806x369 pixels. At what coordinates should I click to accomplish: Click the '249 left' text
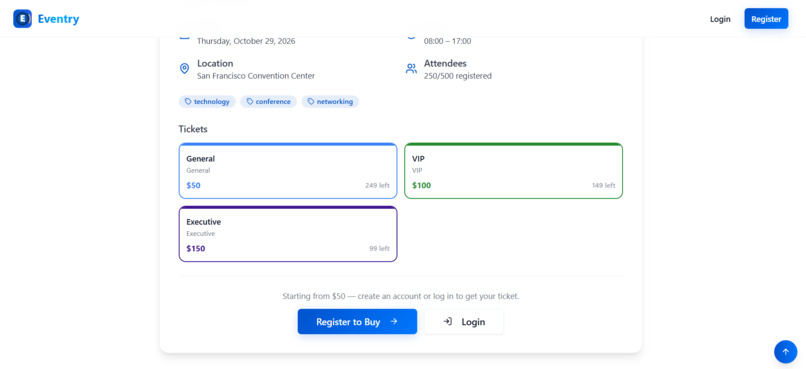coord(377,186)
